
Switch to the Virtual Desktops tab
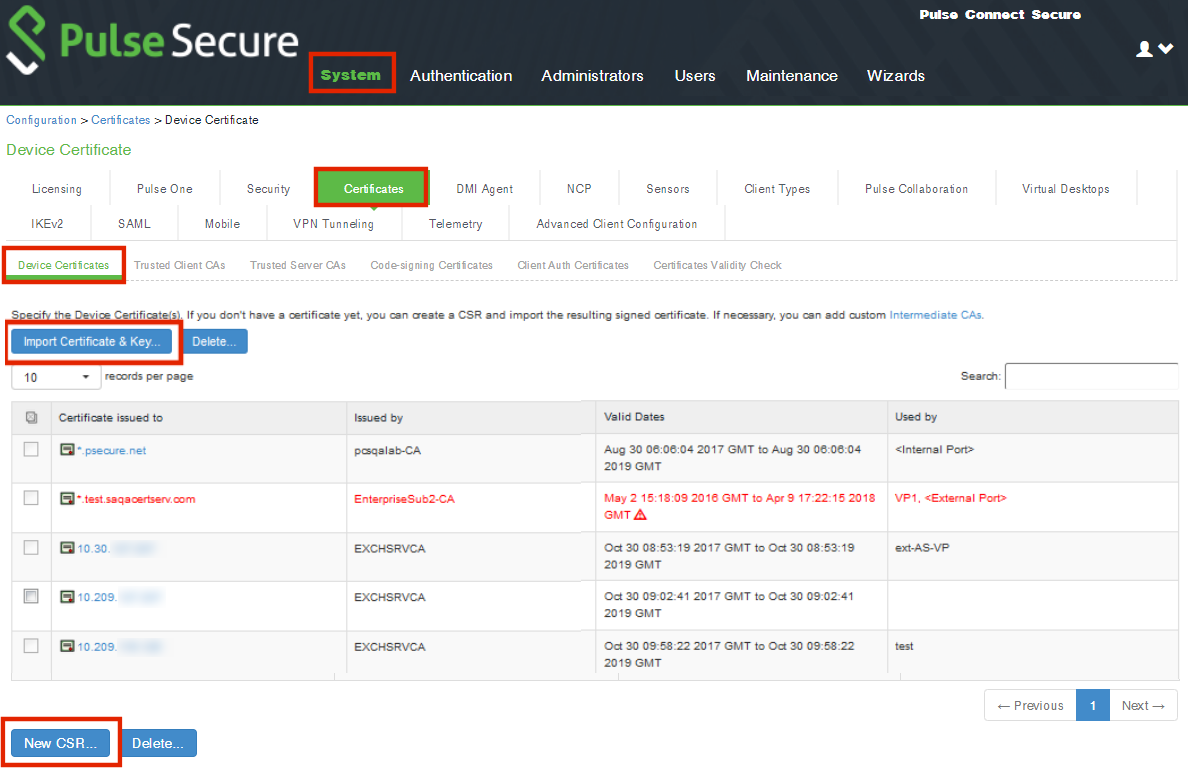[1065, 189]
